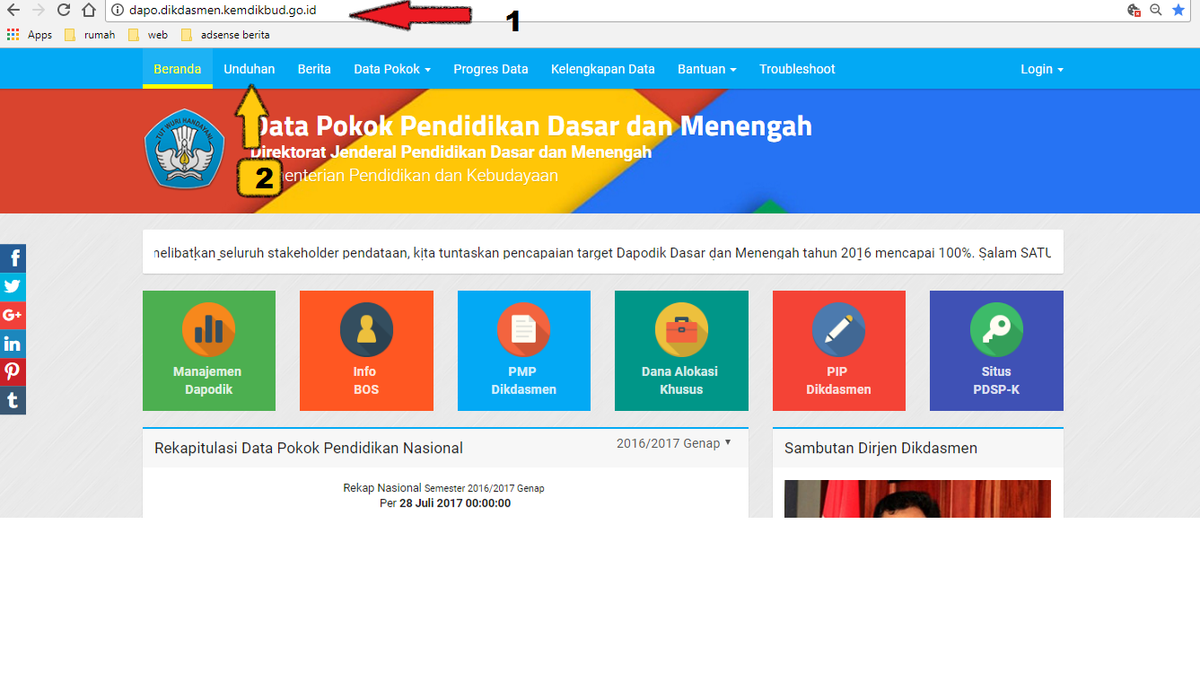Open the browser Home icon
The height and width of the screenshot is (689, 1200).
pyautogui.click(x=89, y=10)
